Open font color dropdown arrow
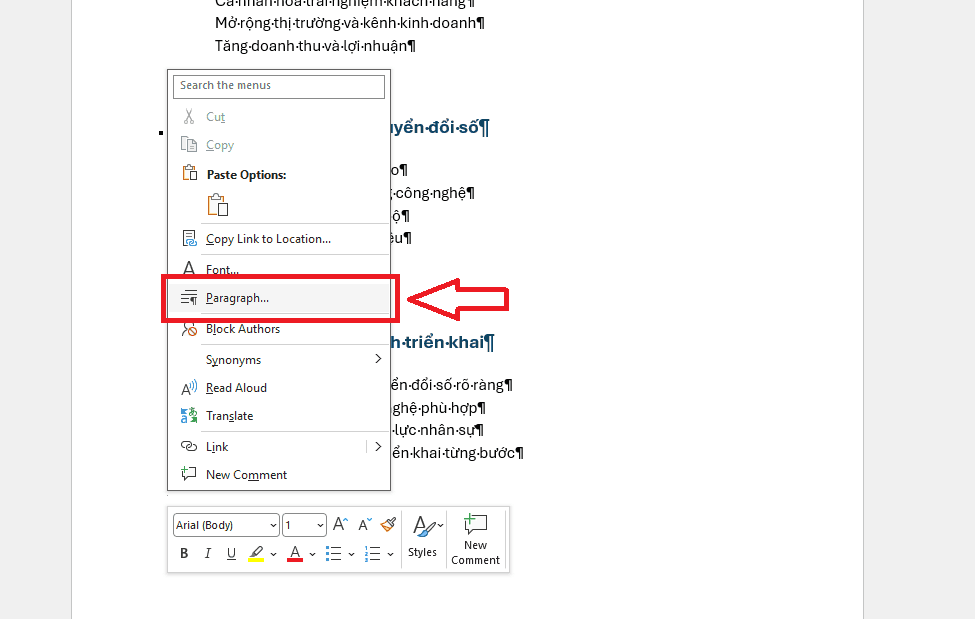This screenshot has height=619, width=975. click(312, 554)
